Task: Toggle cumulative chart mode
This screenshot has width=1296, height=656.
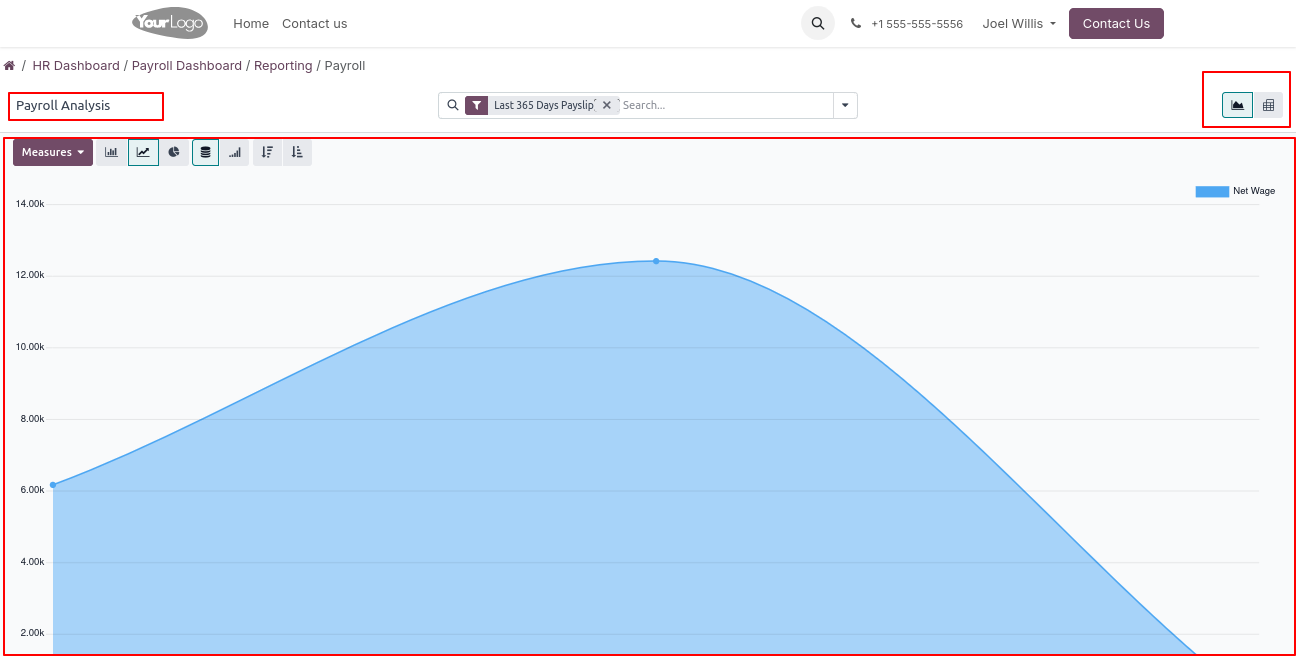Action: (x=235, y=152)
